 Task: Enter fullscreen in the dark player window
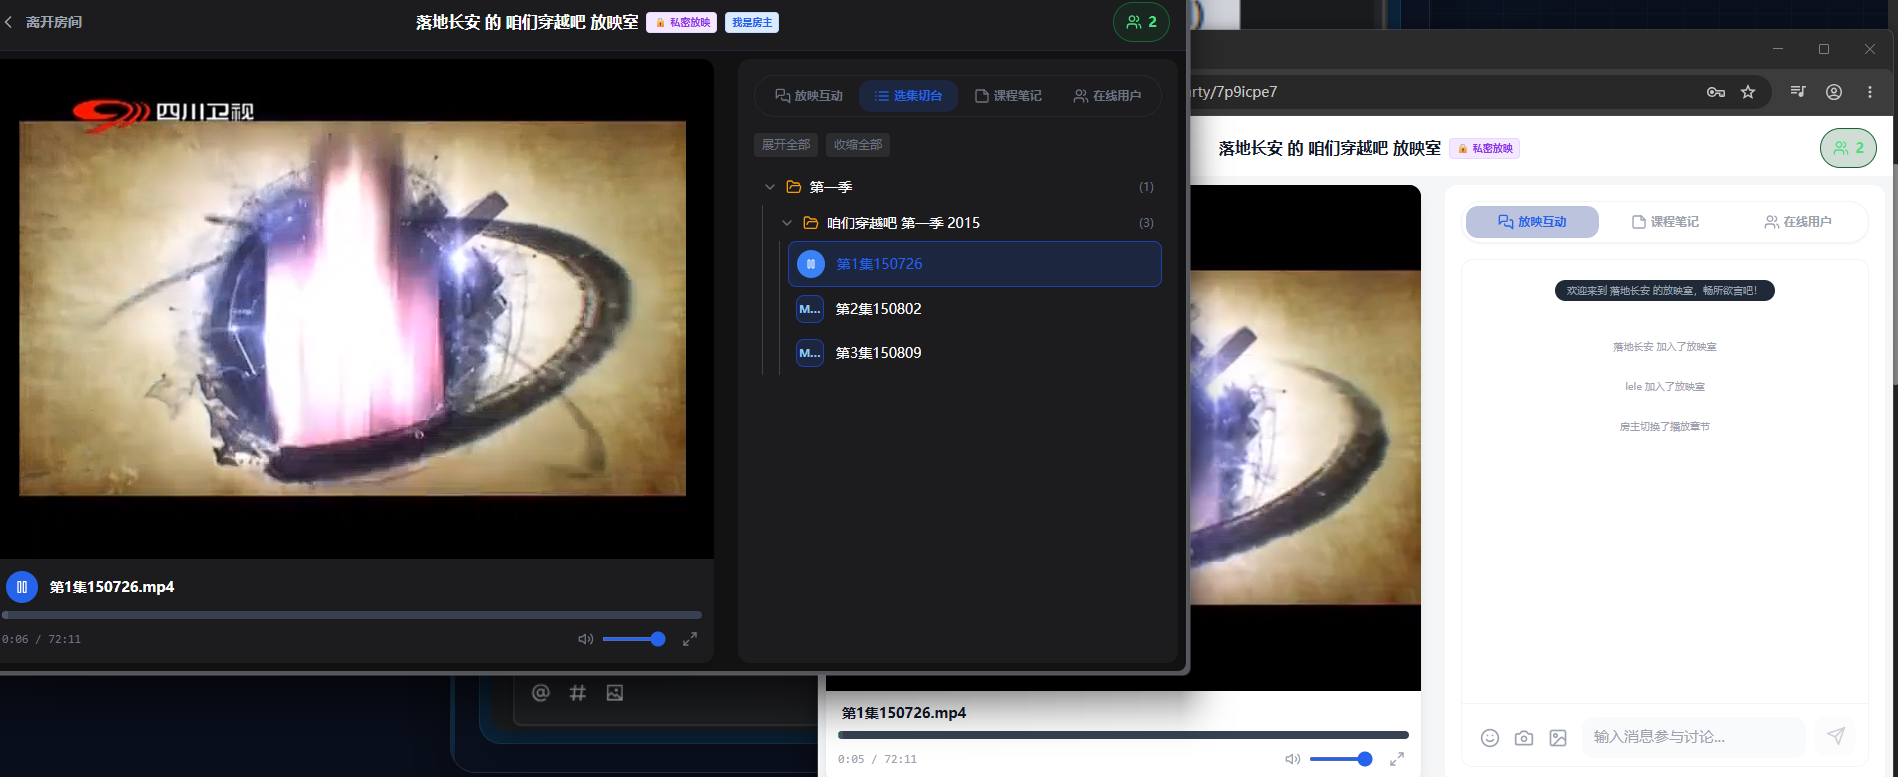(x=690, y=639)
